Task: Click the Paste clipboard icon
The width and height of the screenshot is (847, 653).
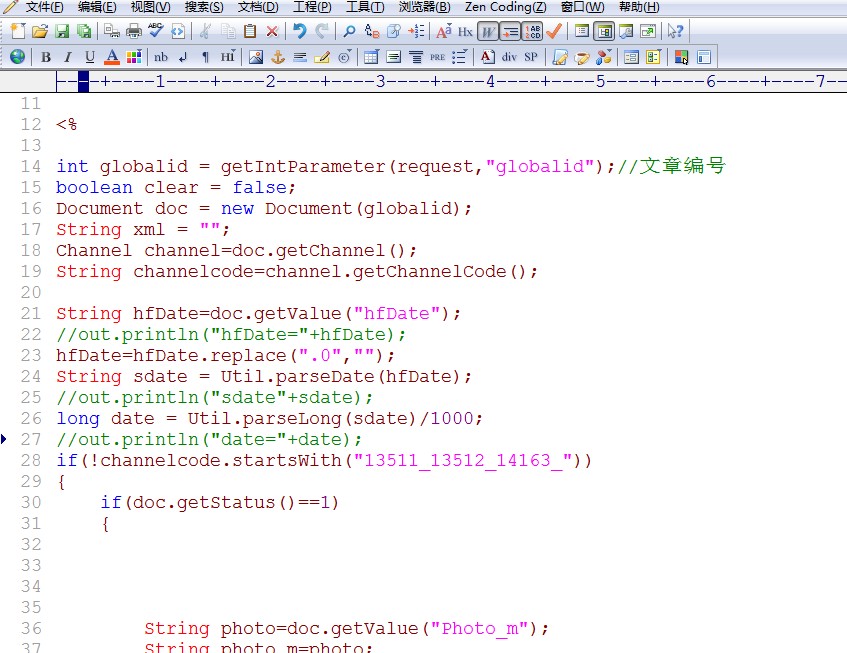Action: [250, 31]
